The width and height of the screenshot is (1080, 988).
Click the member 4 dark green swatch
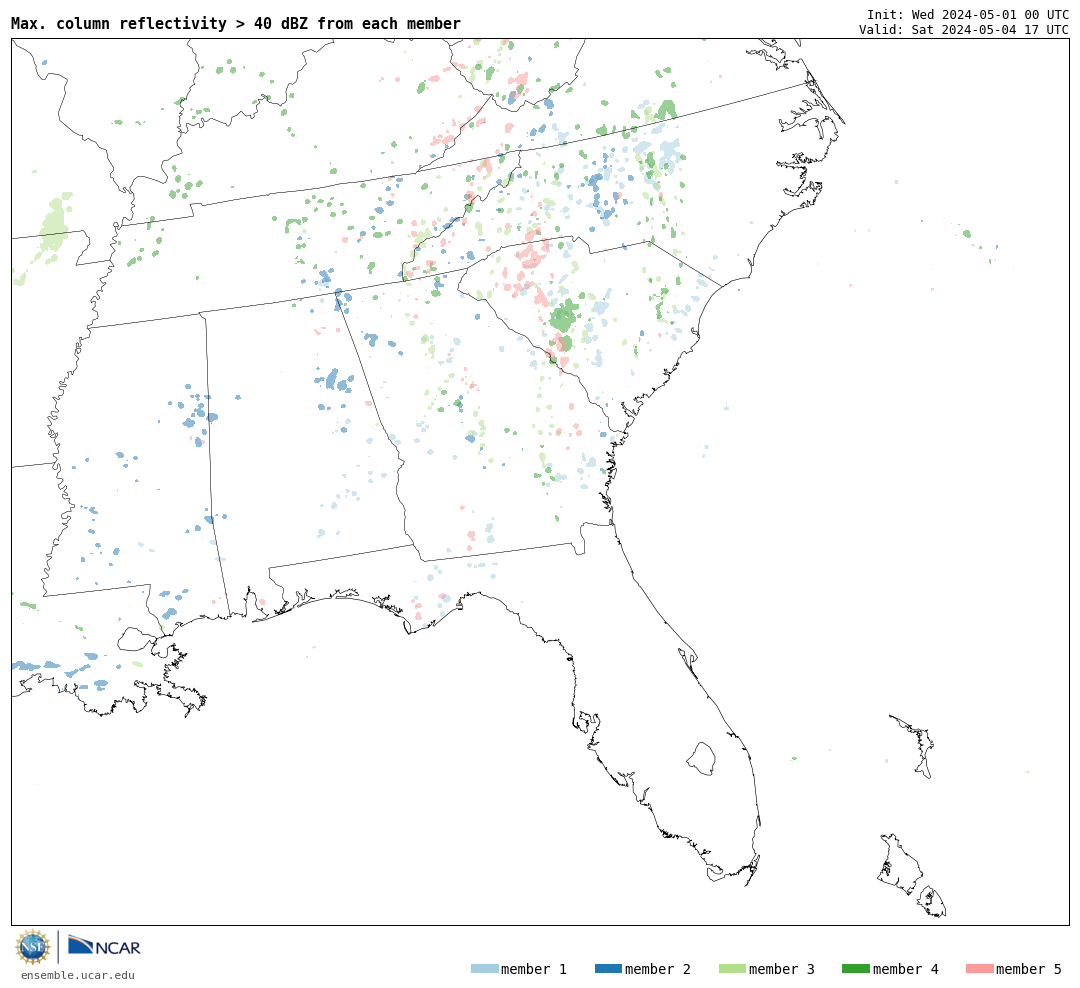[855, 969]
